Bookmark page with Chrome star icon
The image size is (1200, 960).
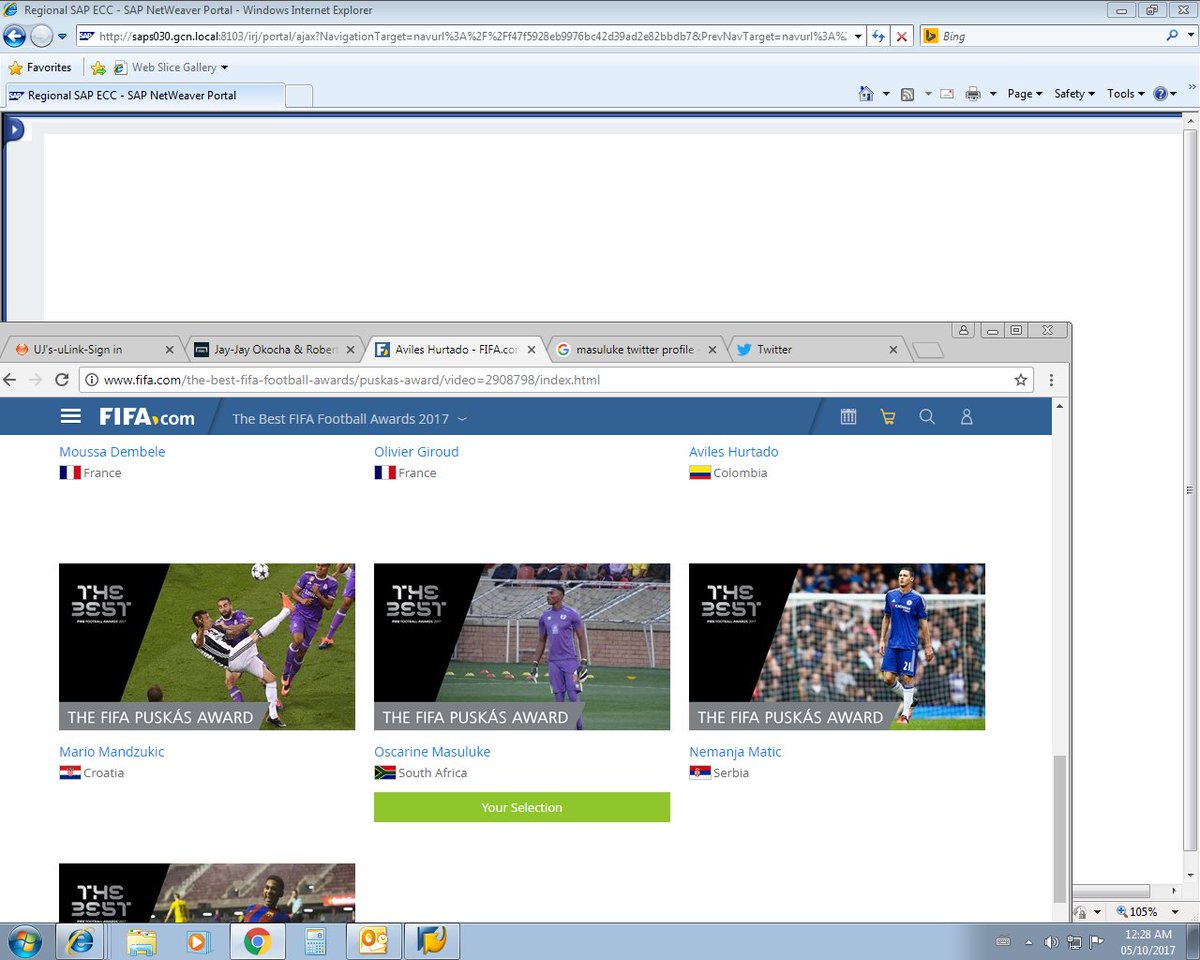click(x=1020, y=380)
